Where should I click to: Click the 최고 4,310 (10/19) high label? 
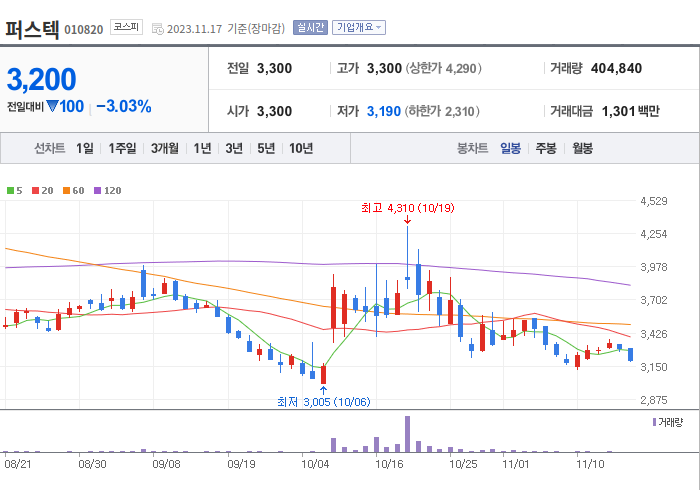click(x=408, y=208)
